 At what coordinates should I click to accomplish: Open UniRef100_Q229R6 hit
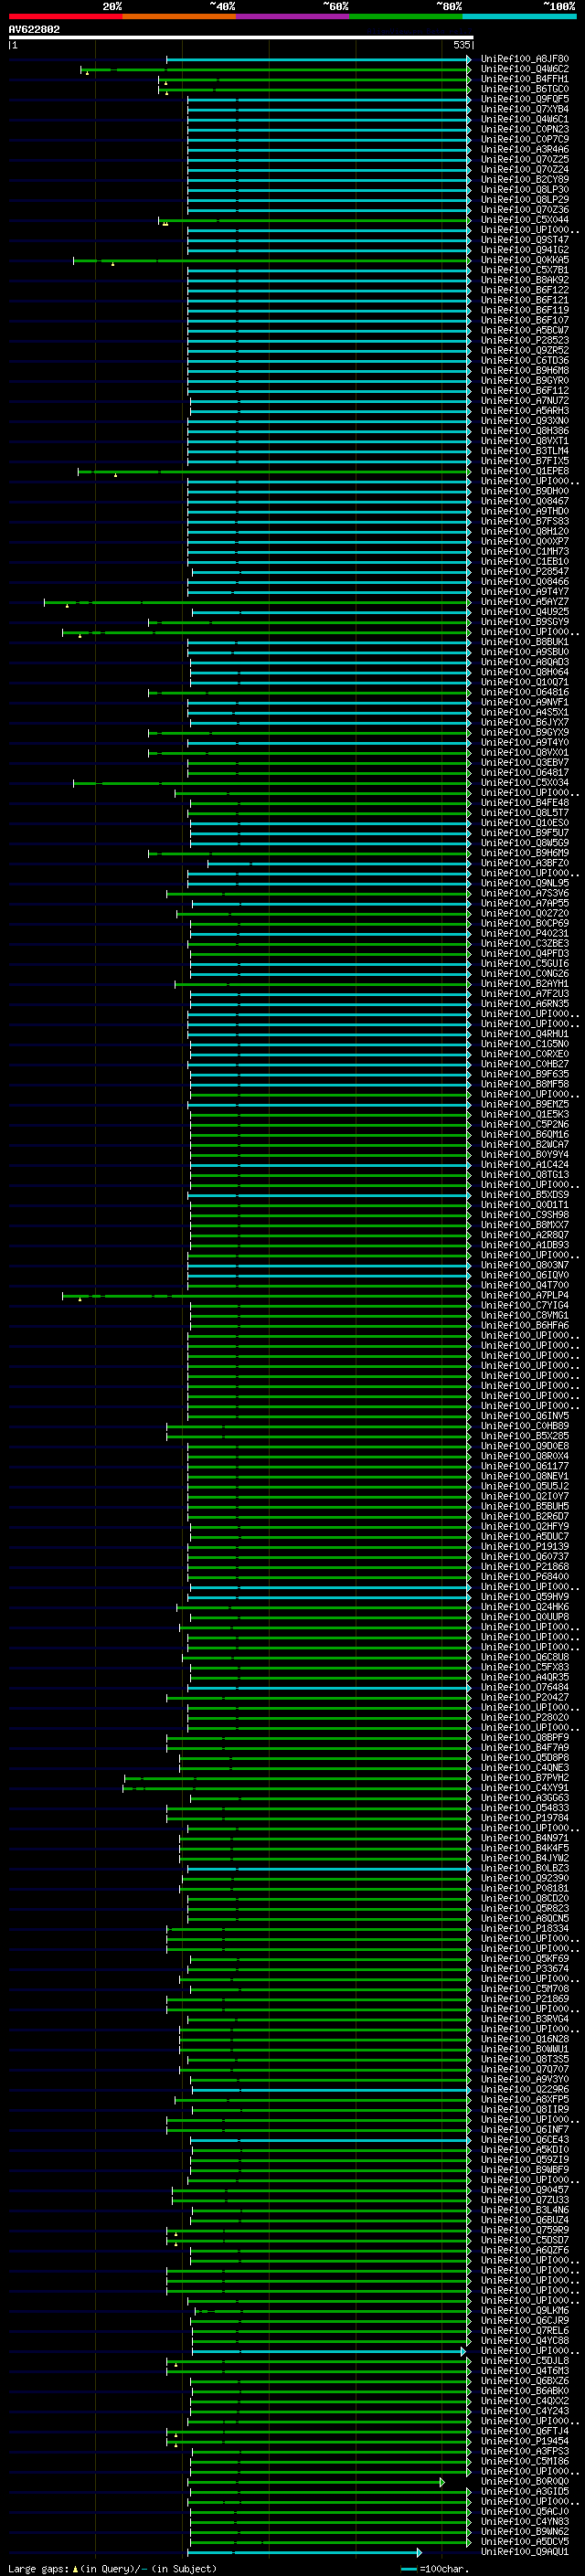point(525,2089)
